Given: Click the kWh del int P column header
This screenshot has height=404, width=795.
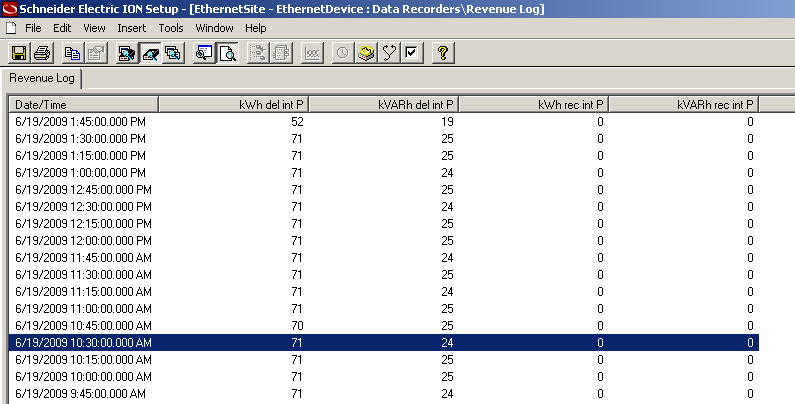Looking at the screenshot, I should tap(234, 104).
